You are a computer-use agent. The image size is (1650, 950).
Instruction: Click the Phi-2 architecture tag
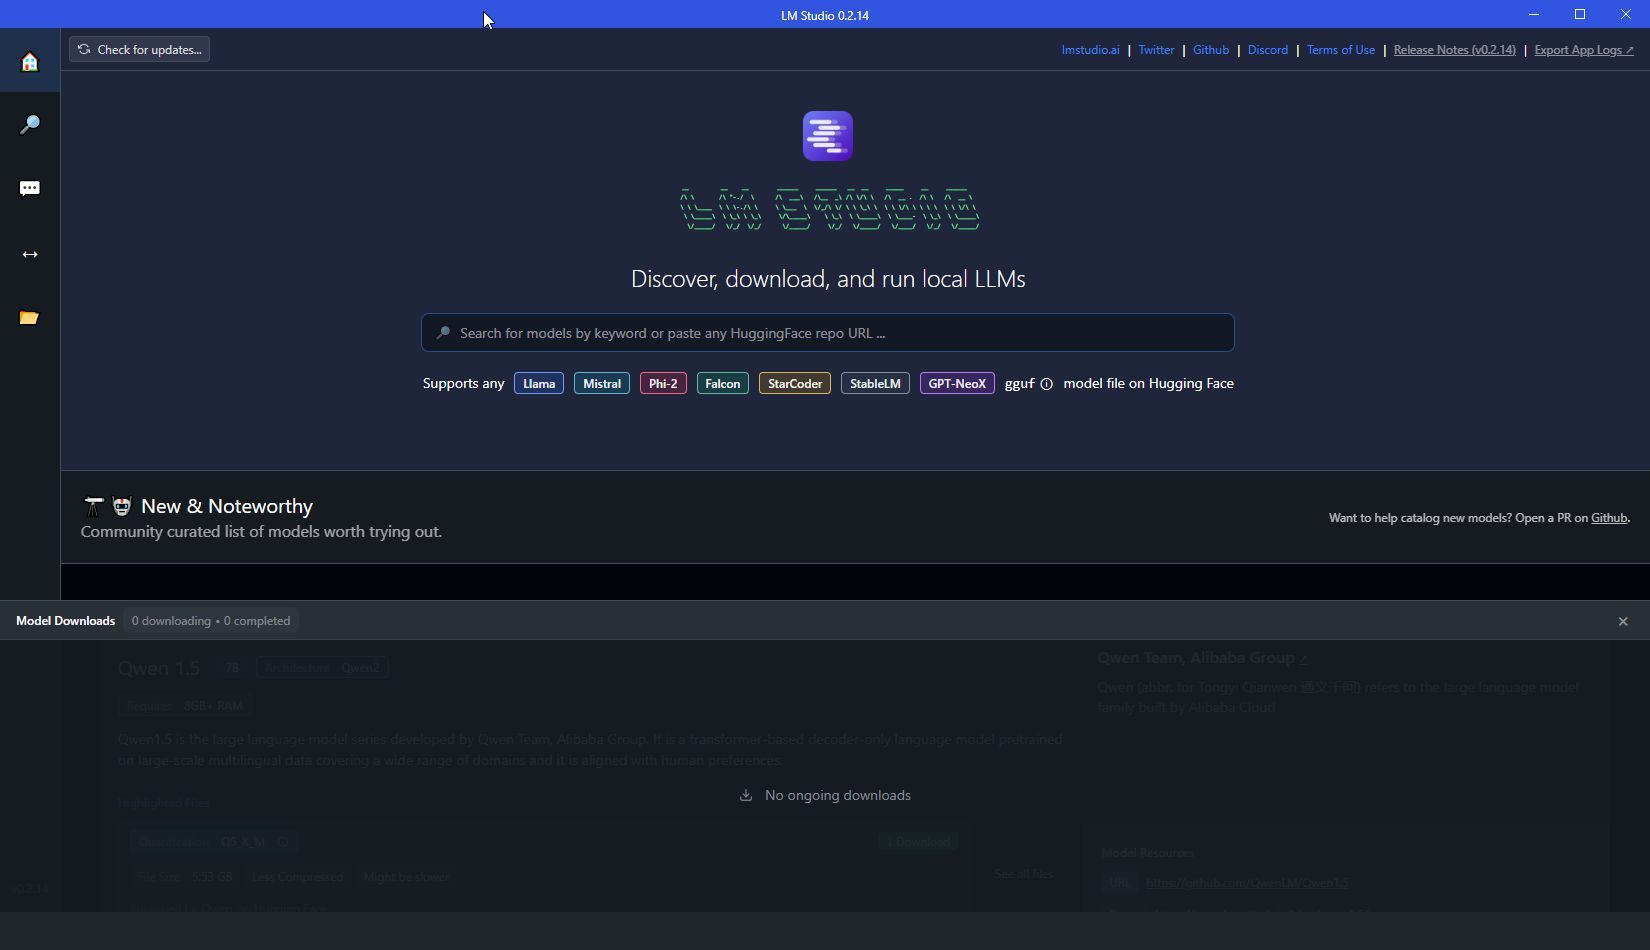(x=663, y=384)
